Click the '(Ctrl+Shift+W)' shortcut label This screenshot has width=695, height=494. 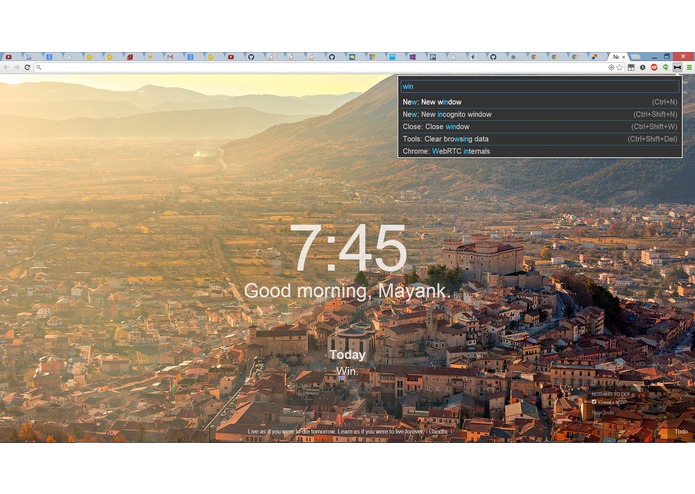[x=654, y=127]
